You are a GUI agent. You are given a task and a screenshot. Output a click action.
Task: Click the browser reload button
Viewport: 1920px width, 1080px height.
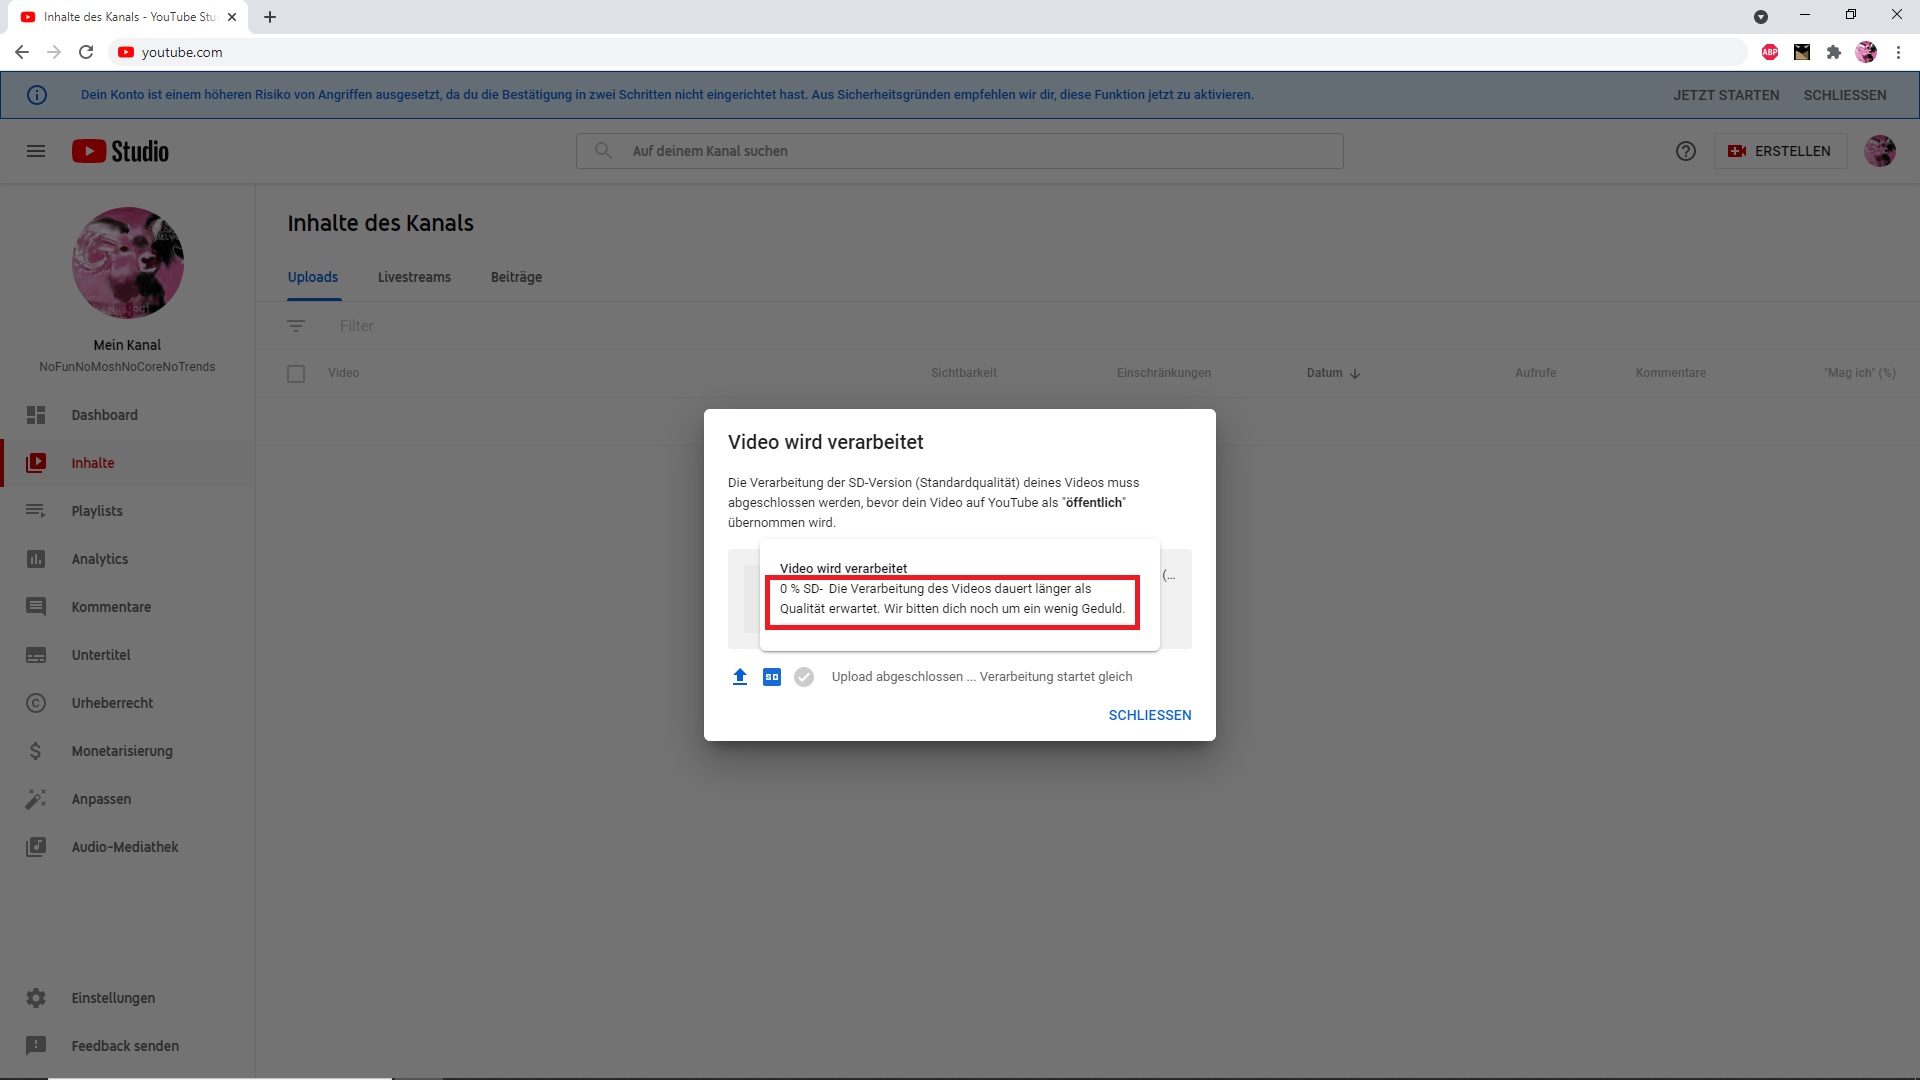coord(86,52)
